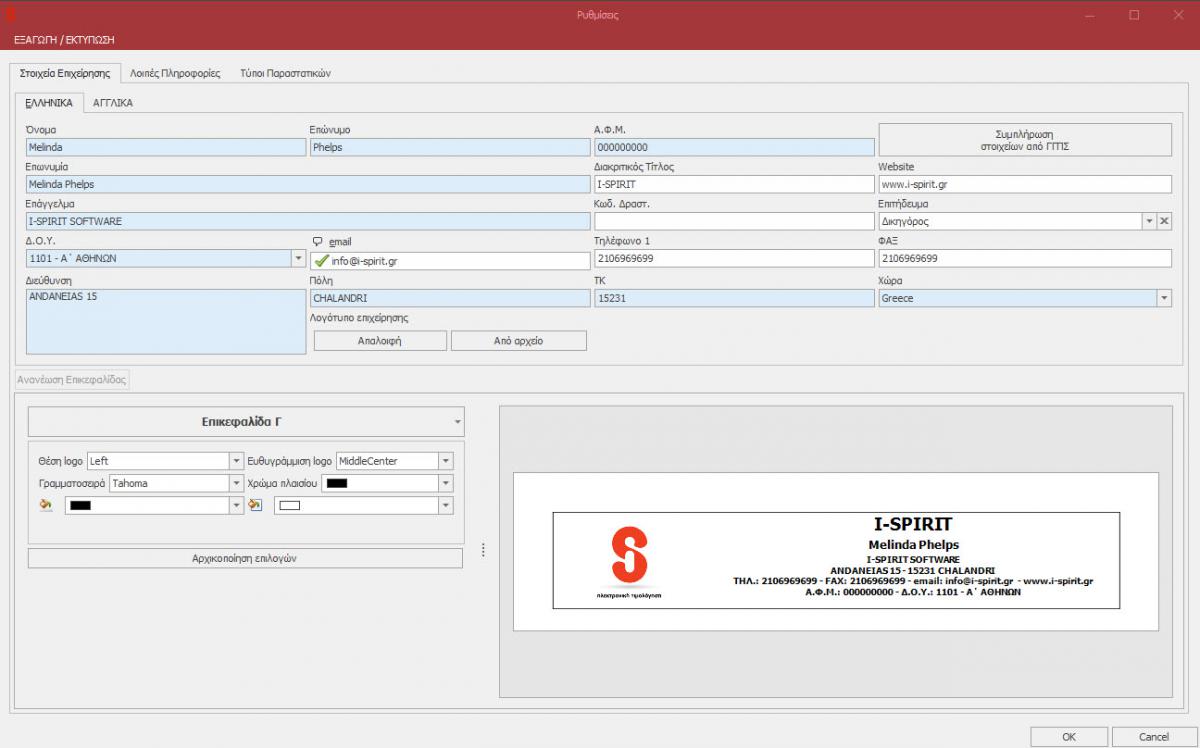
Task: Click the Όνομα field containing Melinda
Action: pos(166,147)
